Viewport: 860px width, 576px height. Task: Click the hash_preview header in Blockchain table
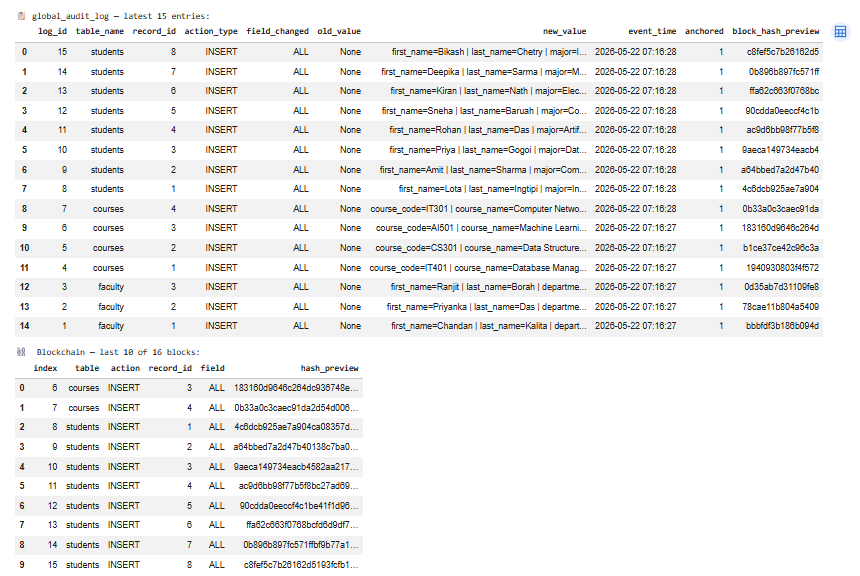coord(329,368)
